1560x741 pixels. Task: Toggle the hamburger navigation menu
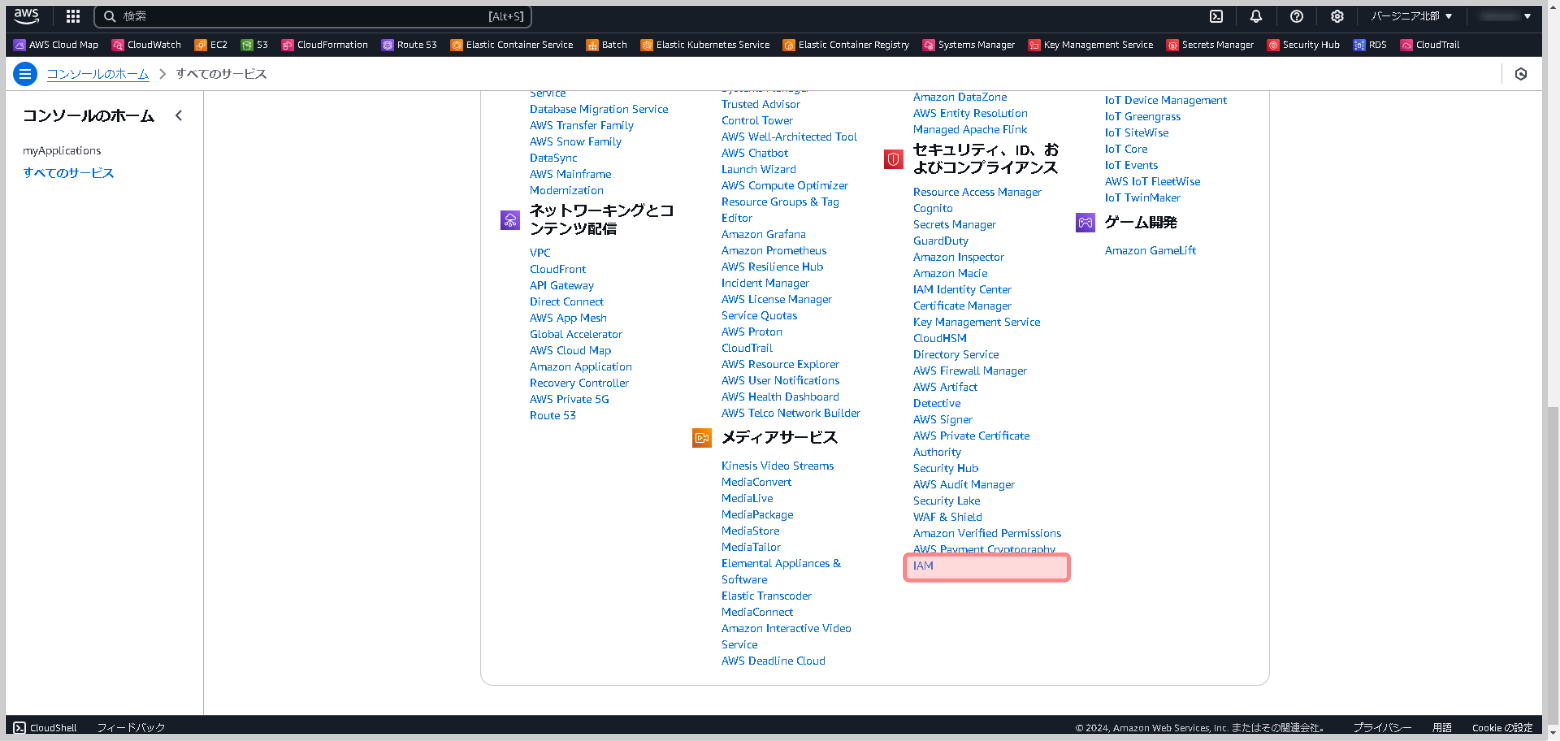pos(25,74)
